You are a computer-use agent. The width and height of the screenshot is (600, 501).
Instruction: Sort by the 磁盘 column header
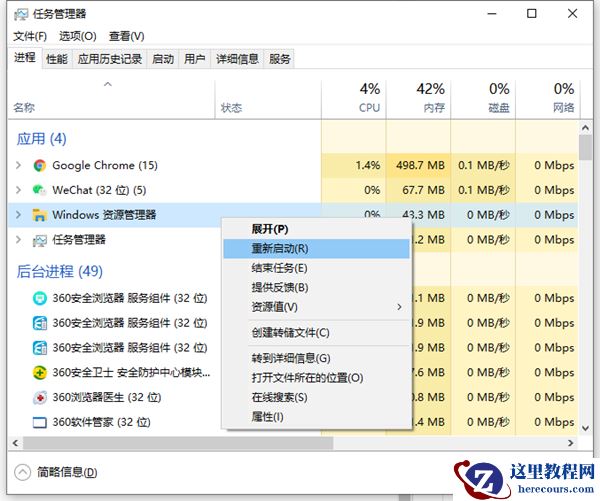click(x=483, y=100)
